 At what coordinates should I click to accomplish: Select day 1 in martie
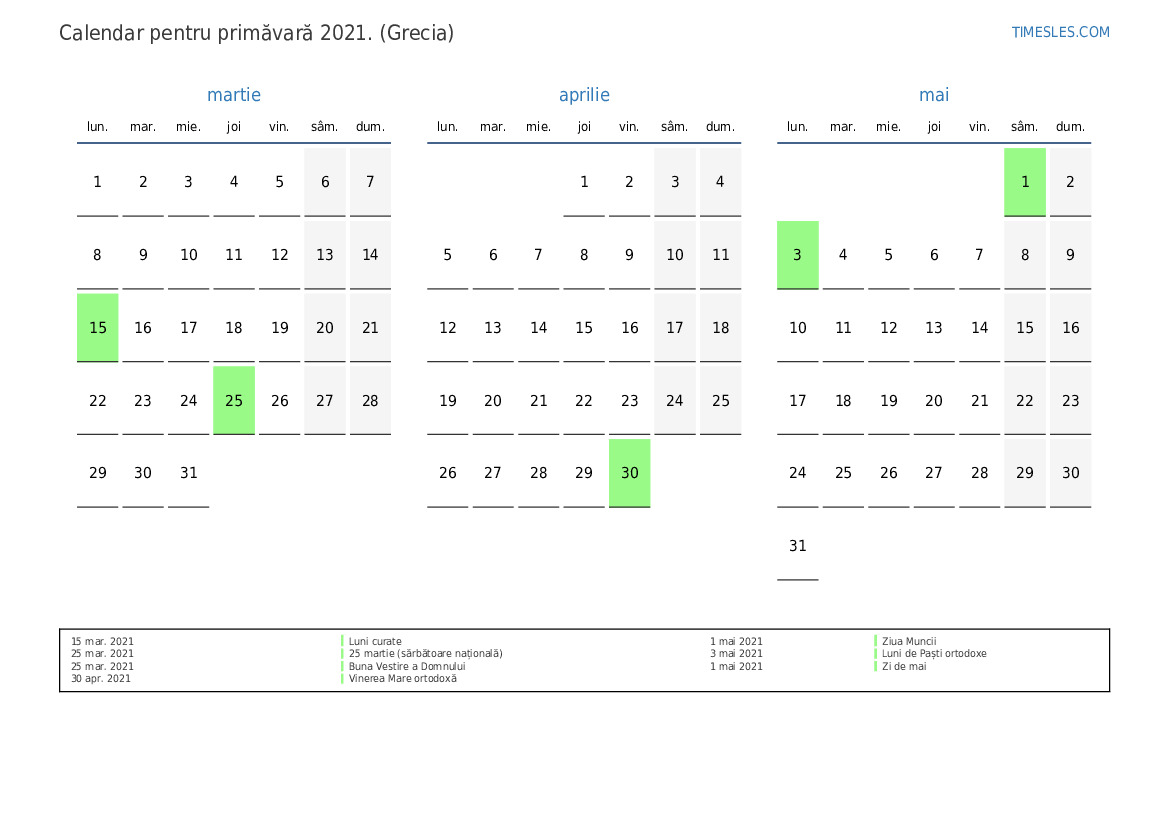[x=98, y=182]
